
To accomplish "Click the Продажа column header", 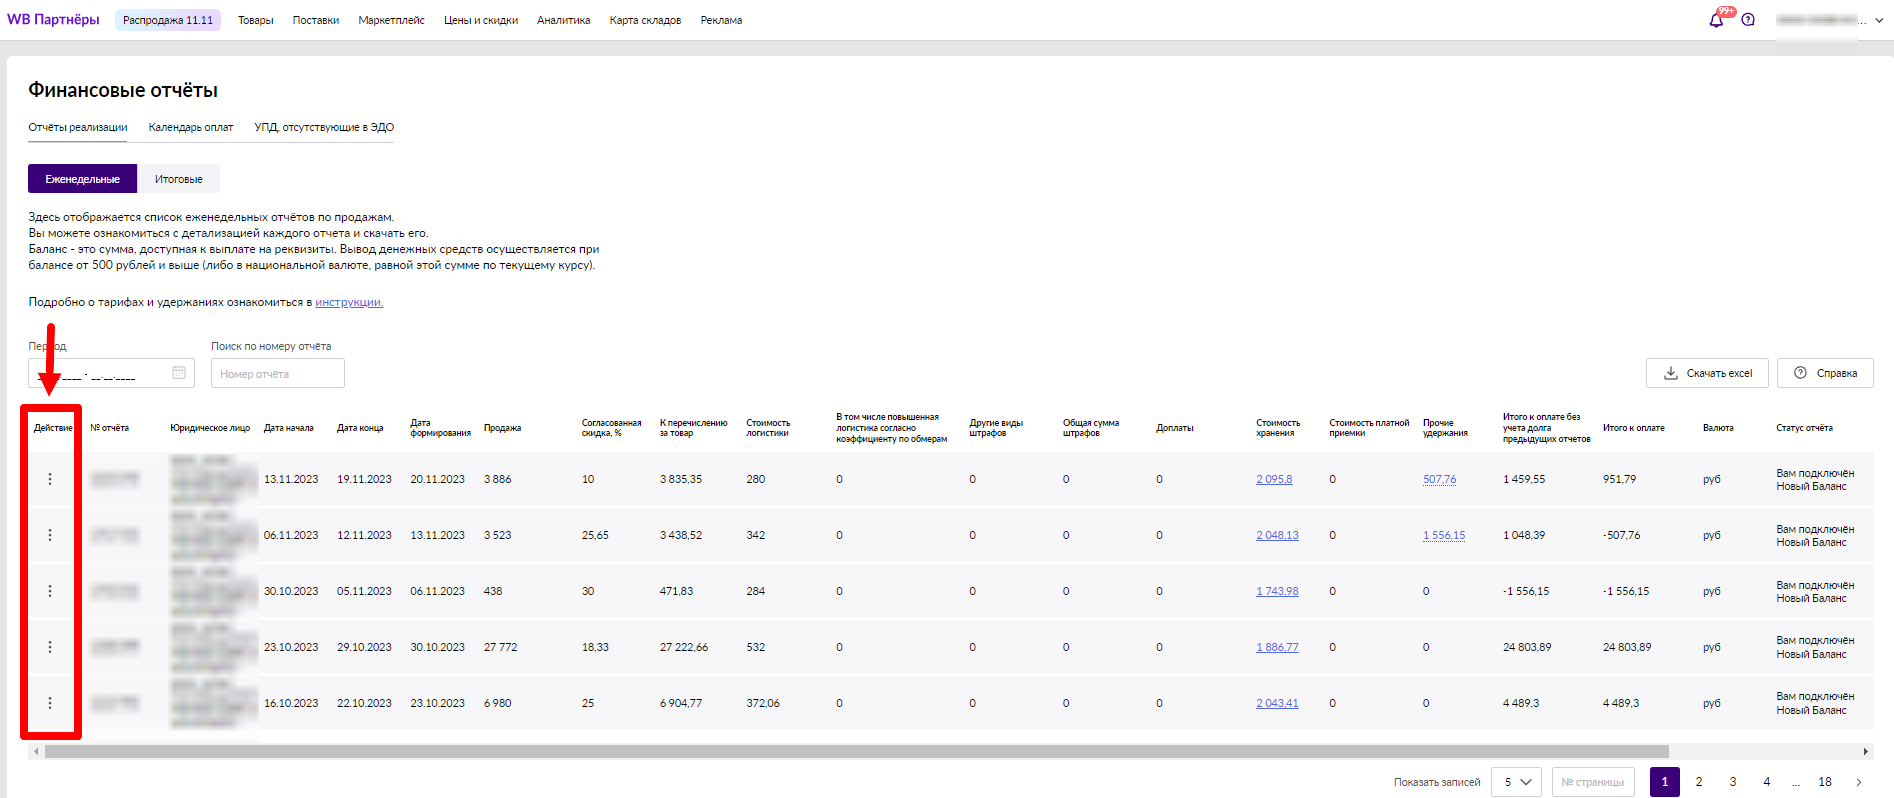I will [x=503, y=428].
